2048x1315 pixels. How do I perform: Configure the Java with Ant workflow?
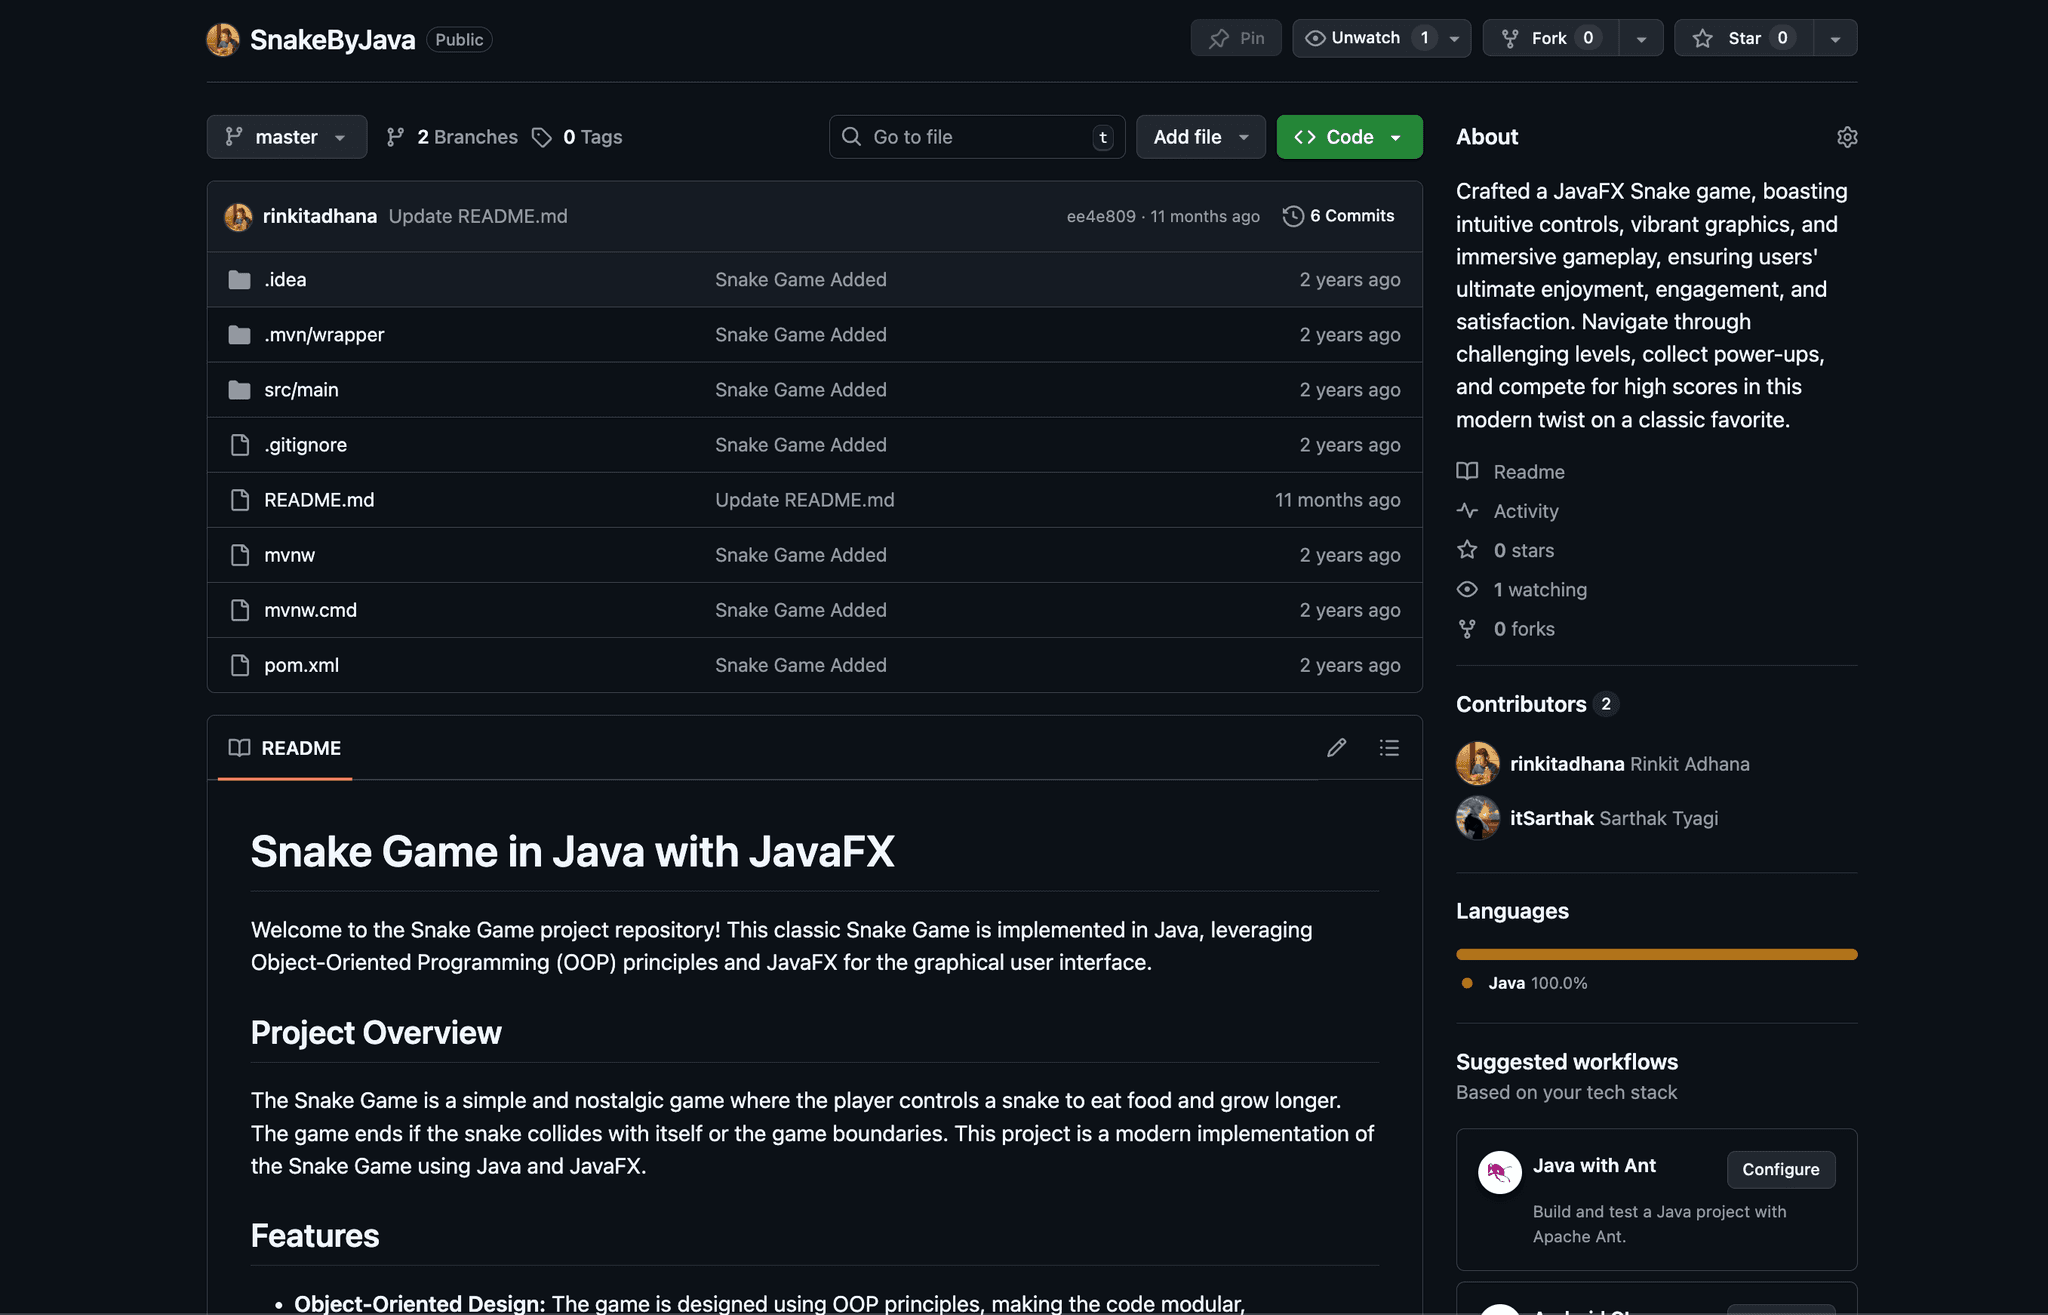[x=1780, y=1170]
